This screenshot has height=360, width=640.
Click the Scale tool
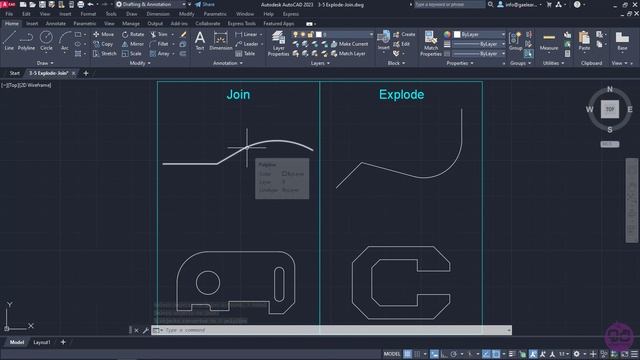click(x=131, y=53)
